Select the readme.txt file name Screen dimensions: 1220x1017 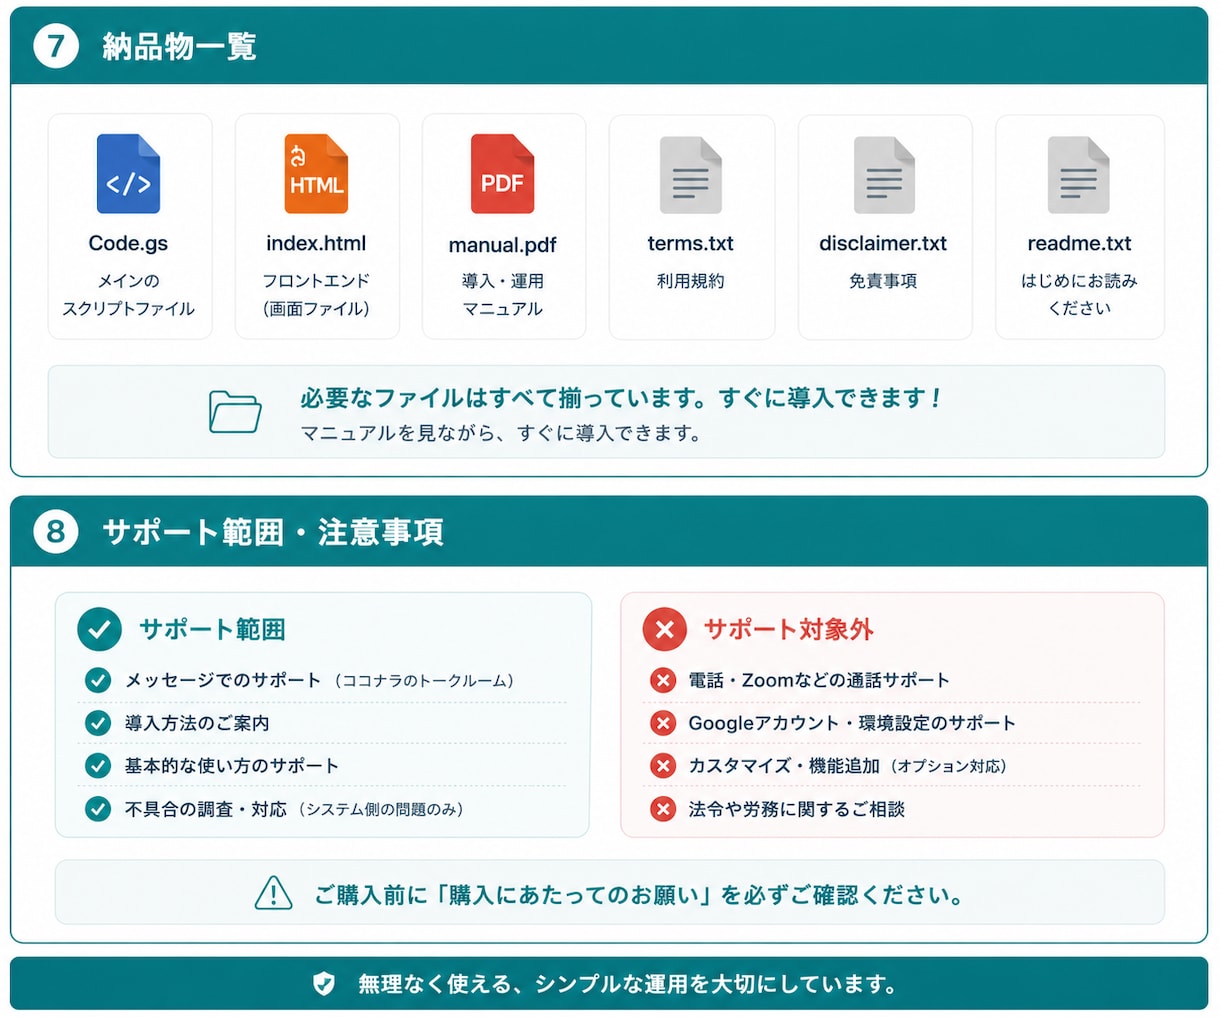1079,243
